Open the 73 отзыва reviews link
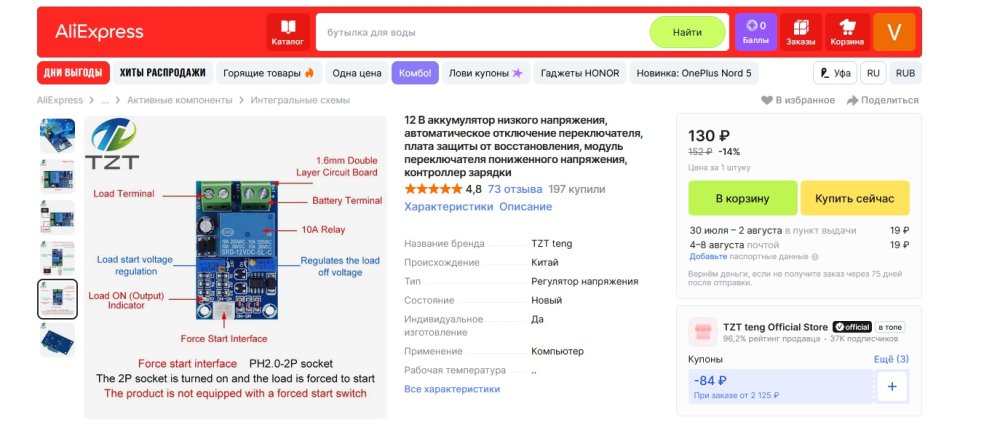 (x=515, y=189)
